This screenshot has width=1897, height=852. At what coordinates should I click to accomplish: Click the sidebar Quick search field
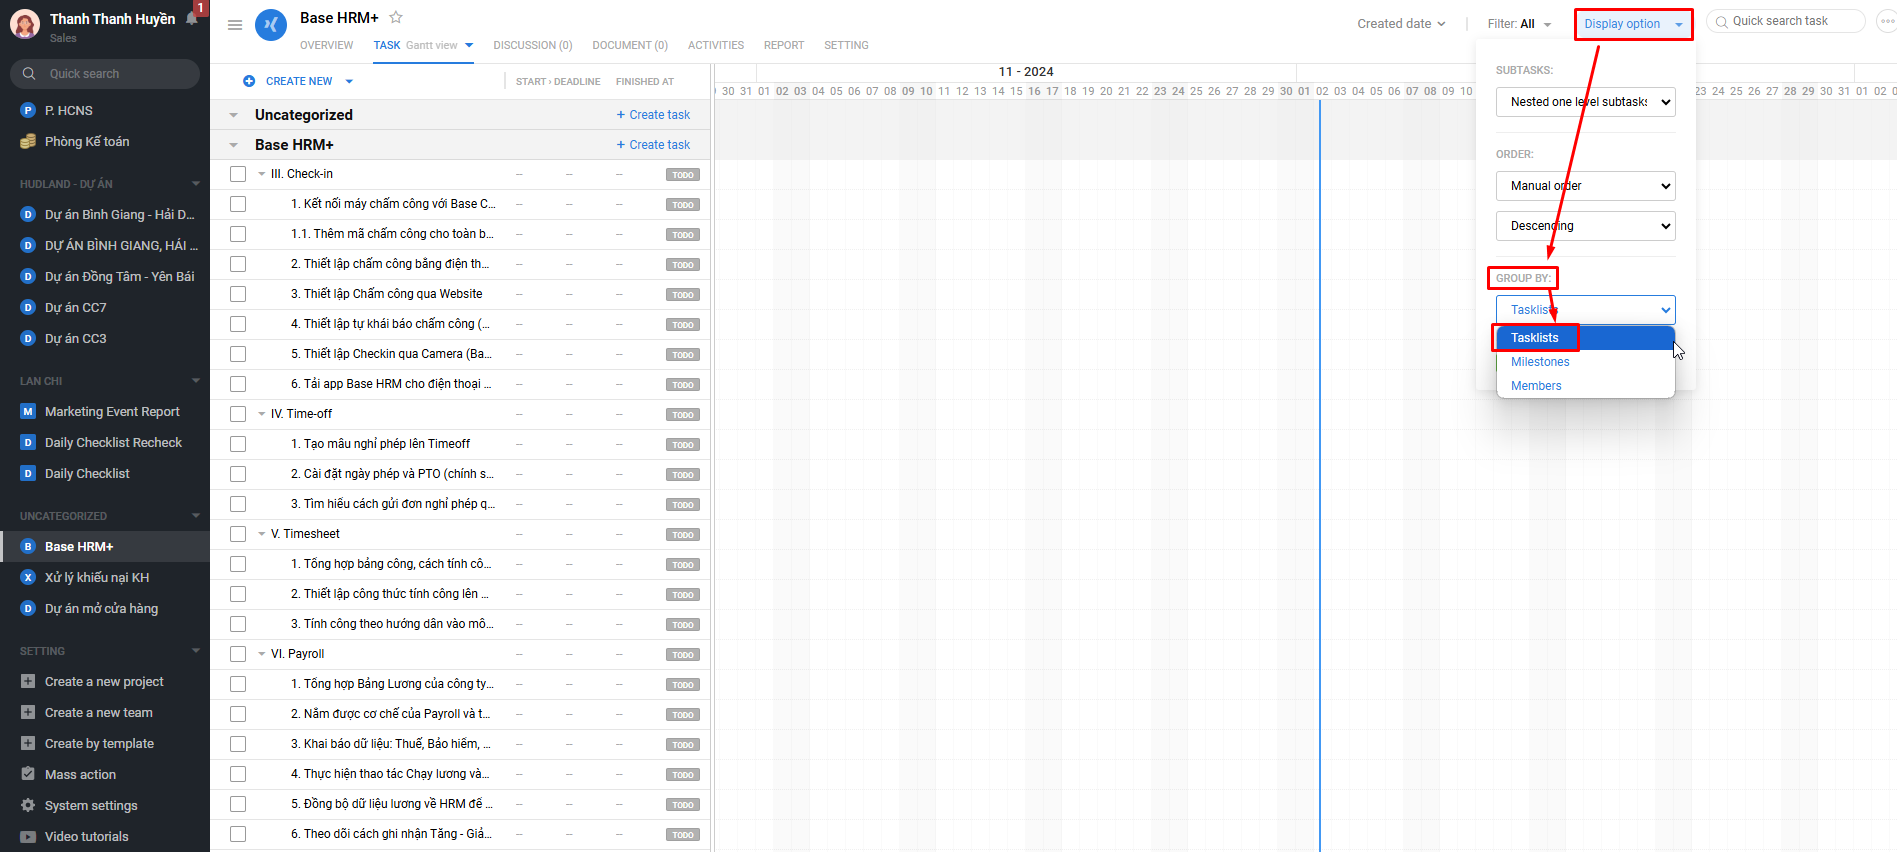[x=105, y=74]
